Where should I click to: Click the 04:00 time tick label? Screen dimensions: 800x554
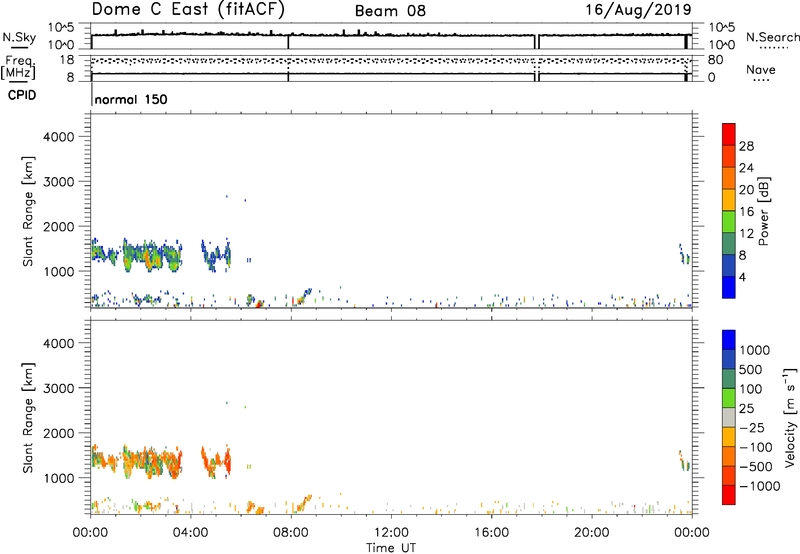click(190, 533)
